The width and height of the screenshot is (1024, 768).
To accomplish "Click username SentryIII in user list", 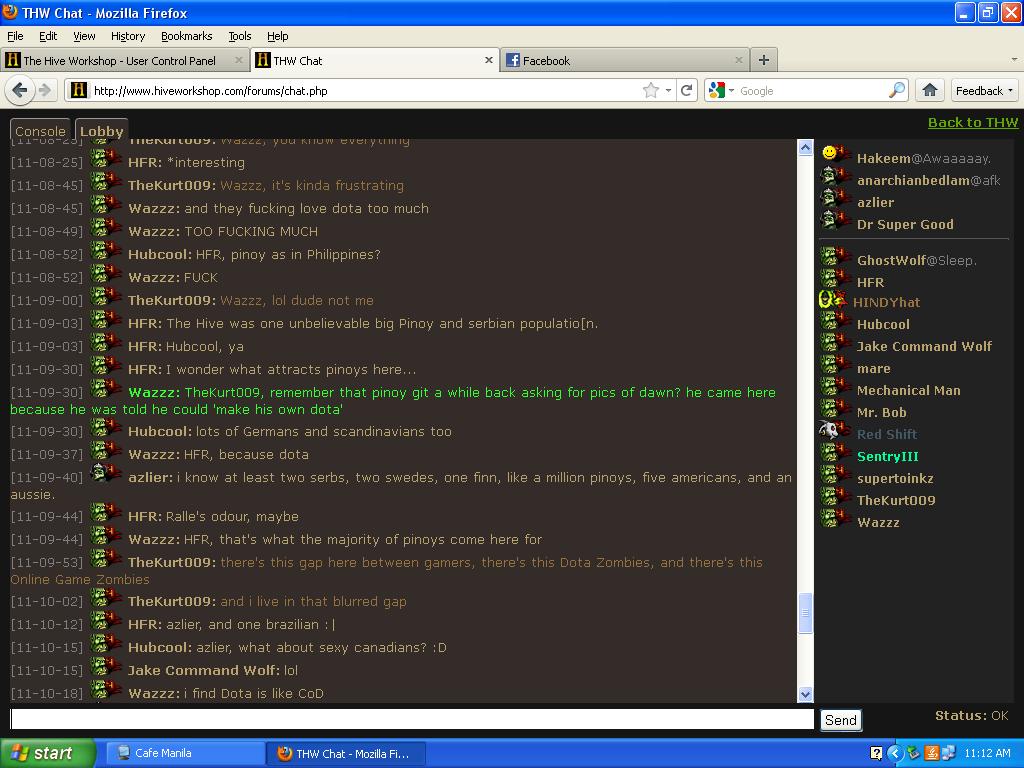I will click(x=888, y=456).
